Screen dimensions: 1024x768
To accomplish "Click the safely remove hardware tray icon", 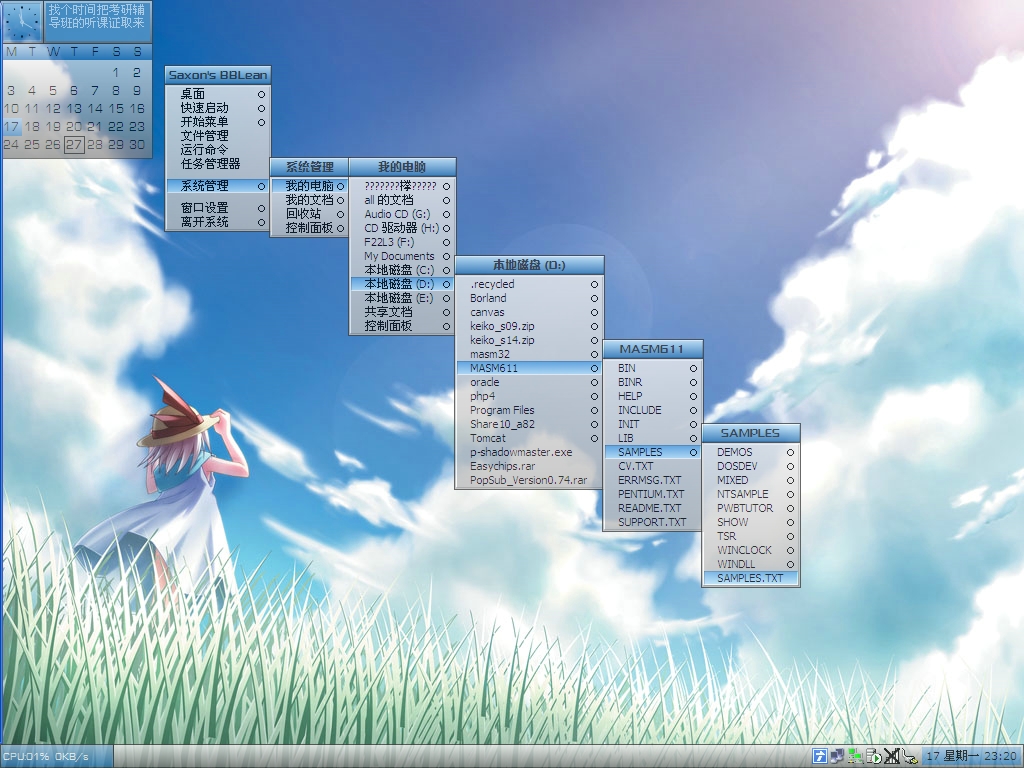I will coord(910,756).
